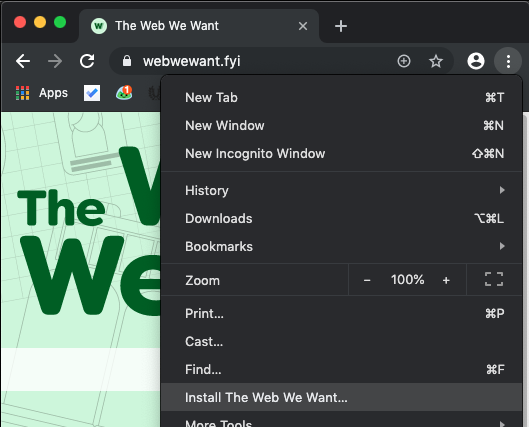
Task: Click the padlock site info icon
Action: [127, 61]
